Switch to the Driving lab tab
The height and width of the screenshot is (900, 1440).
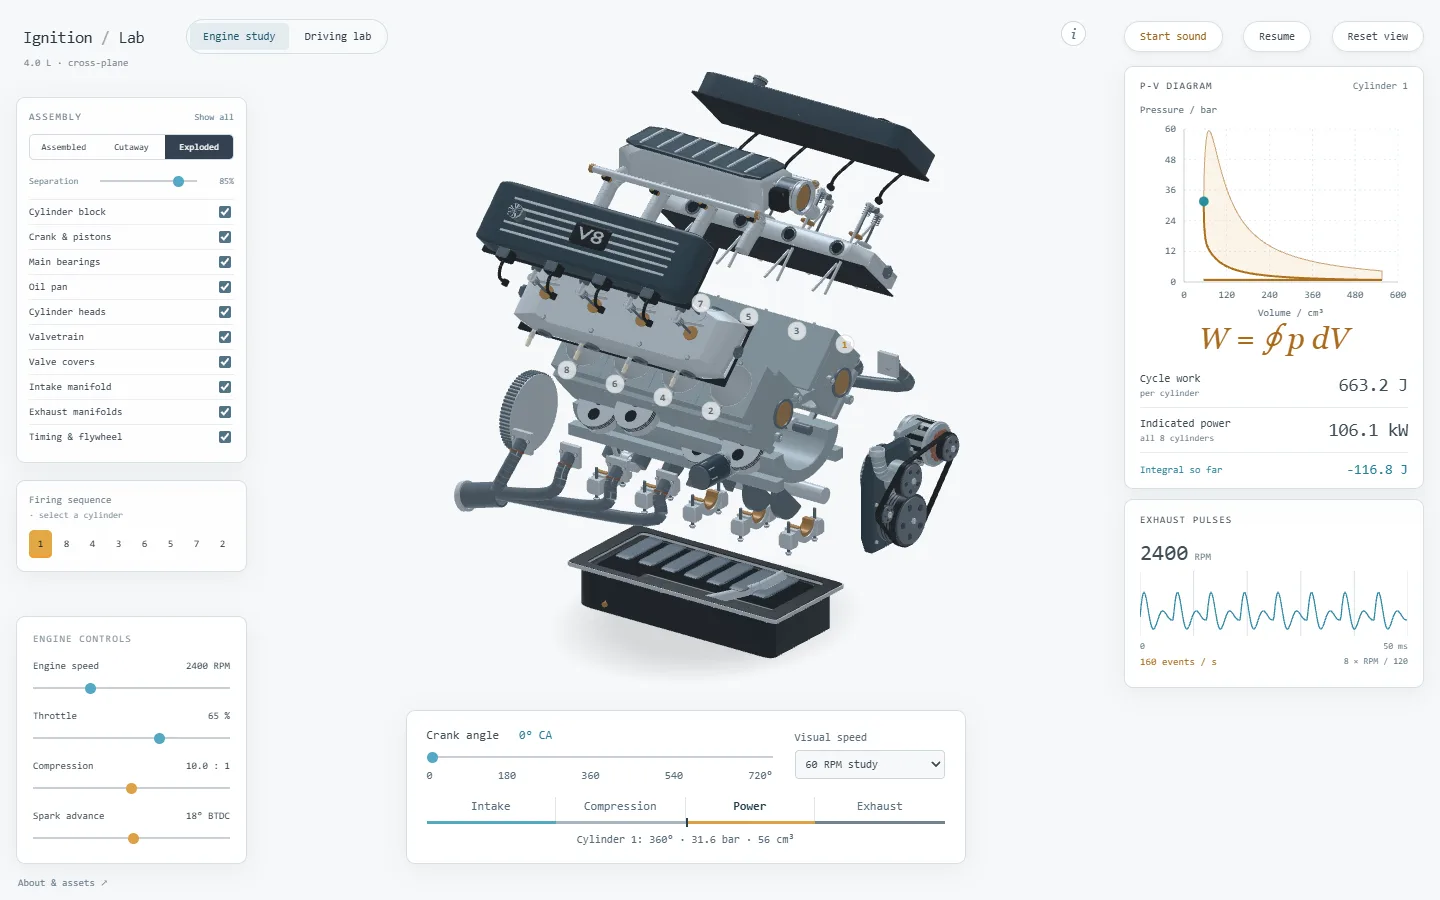click(337, 37)
